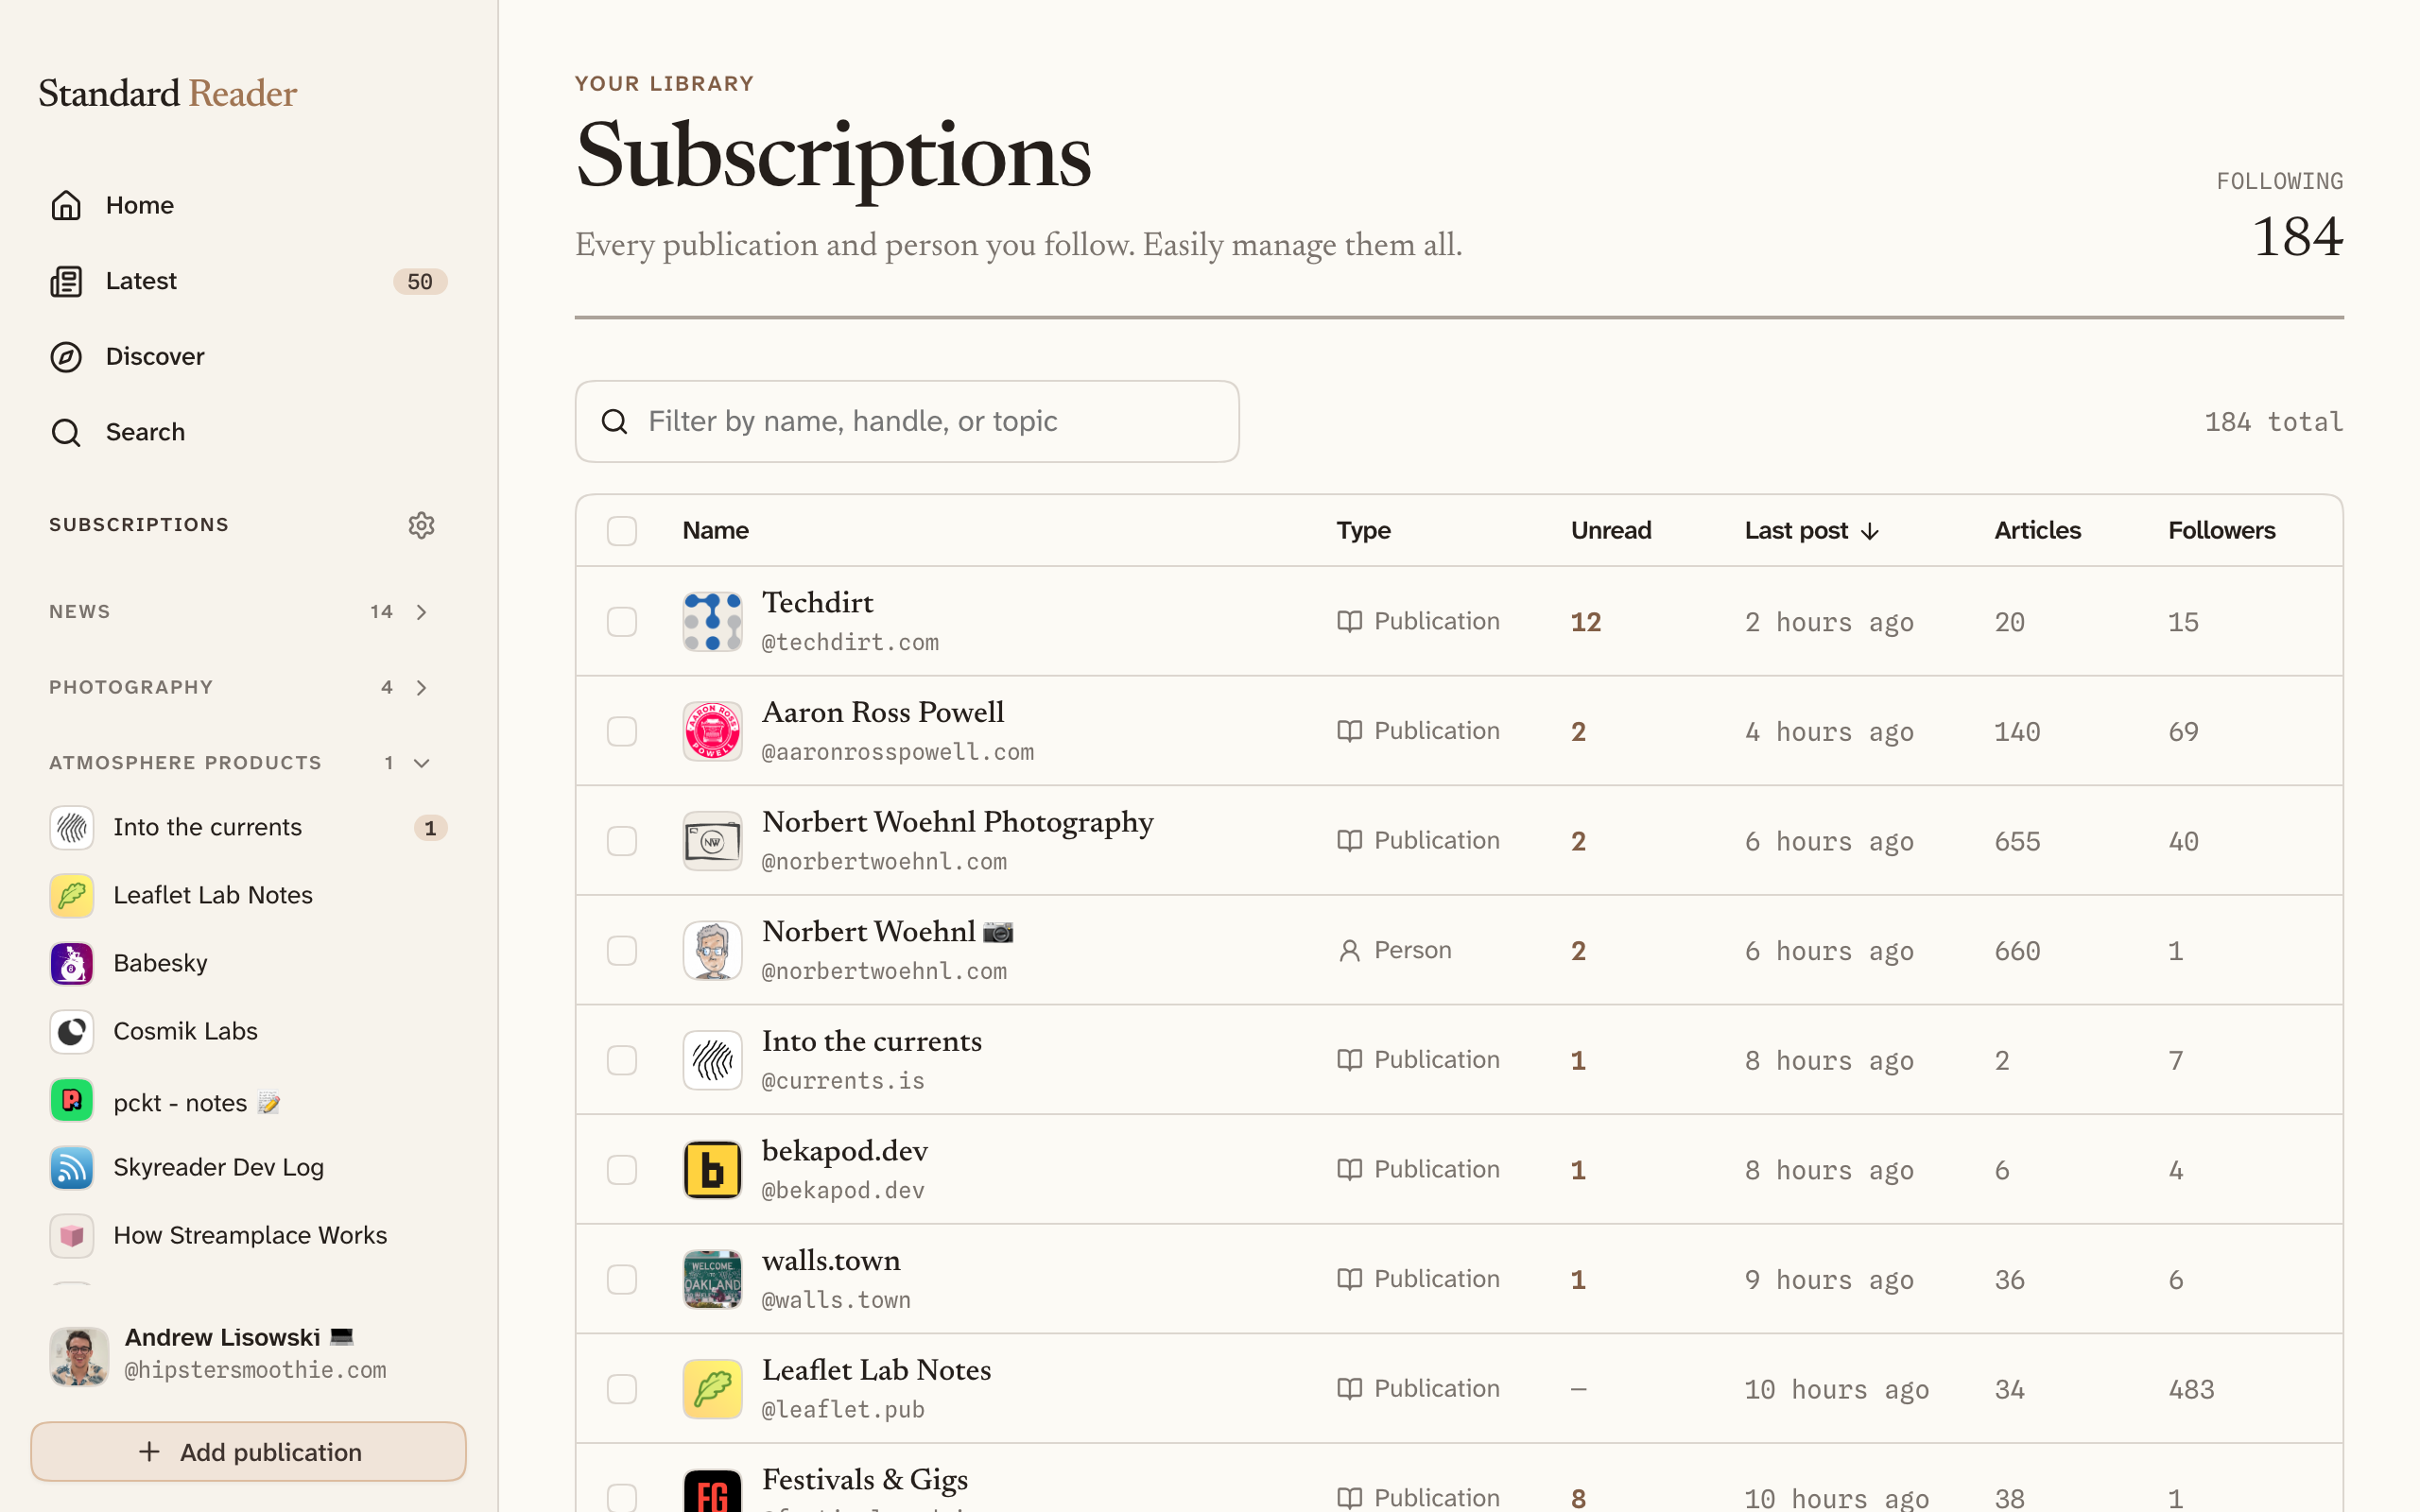Click the Skyreader Dev Log RSS icon
This screenshot has width=2420, height=1512.
[72, 1167]
